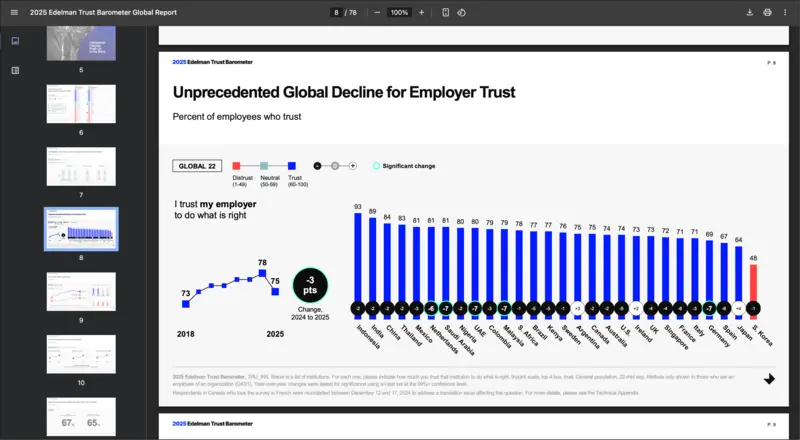Rotate the document counterclockwise
Image resolution: width=800 pixels, height=440 pixels.
(461, 12)
